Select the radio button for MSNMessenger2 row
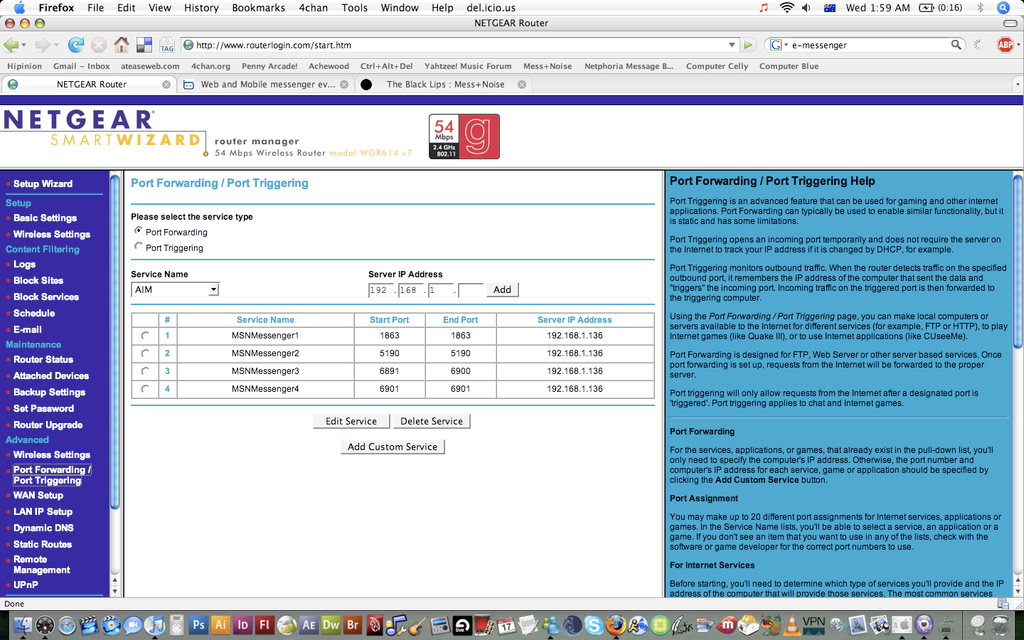Image resolution: width=1024 pixels, height=640 pixels. (145, 353)
